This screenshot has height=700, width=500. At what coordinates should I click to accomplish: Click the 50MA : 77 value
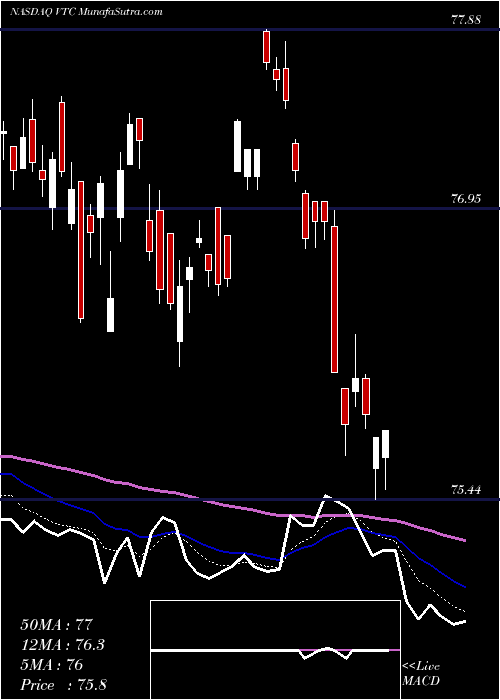click(57, 625)
